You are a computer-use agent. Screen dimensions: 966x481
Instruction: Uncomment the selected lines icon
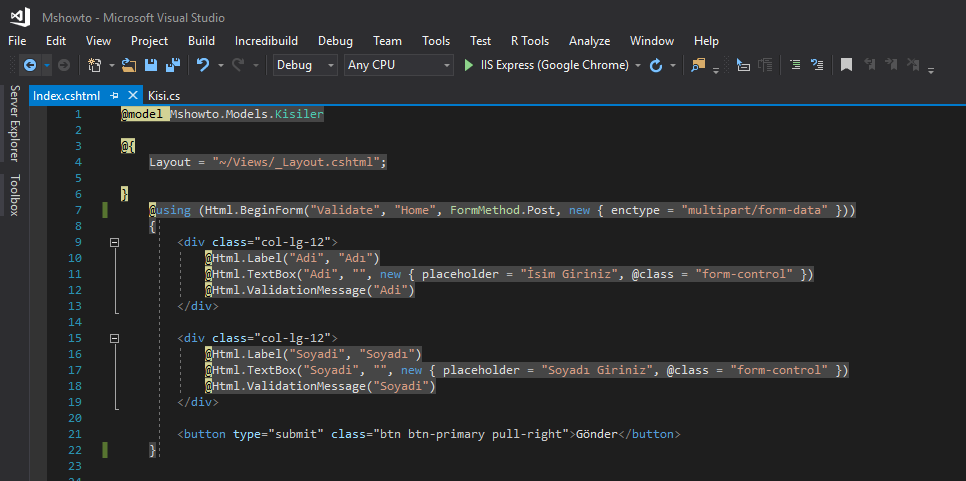pyautogui.click(x=817, y=64)
